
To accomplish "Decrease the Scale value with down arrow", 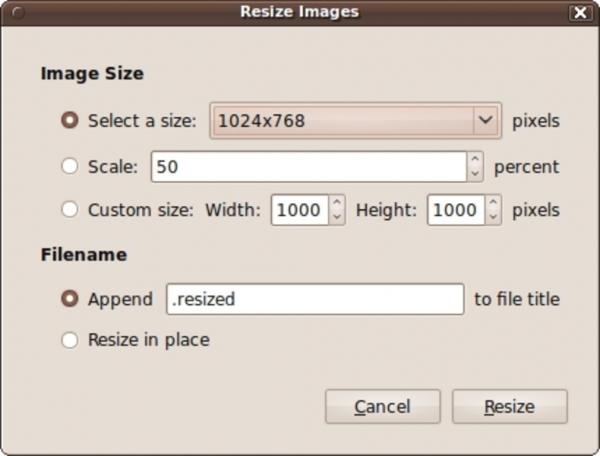I will point(475,174).
